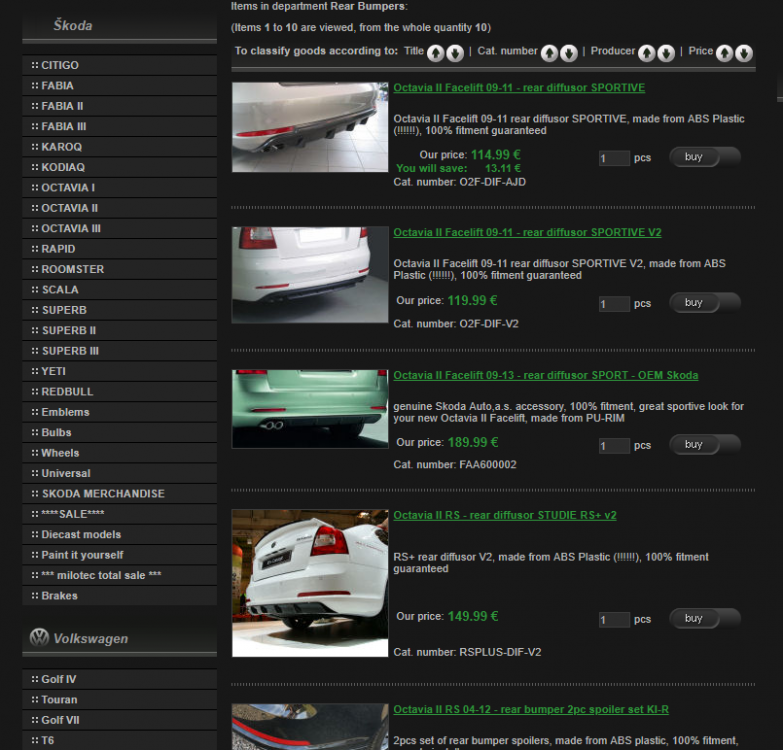Open silver Octavia SPORTIVE diffusor thumbnail
Image resolution: width=783 pixels, height=750 pixels.
310,127
